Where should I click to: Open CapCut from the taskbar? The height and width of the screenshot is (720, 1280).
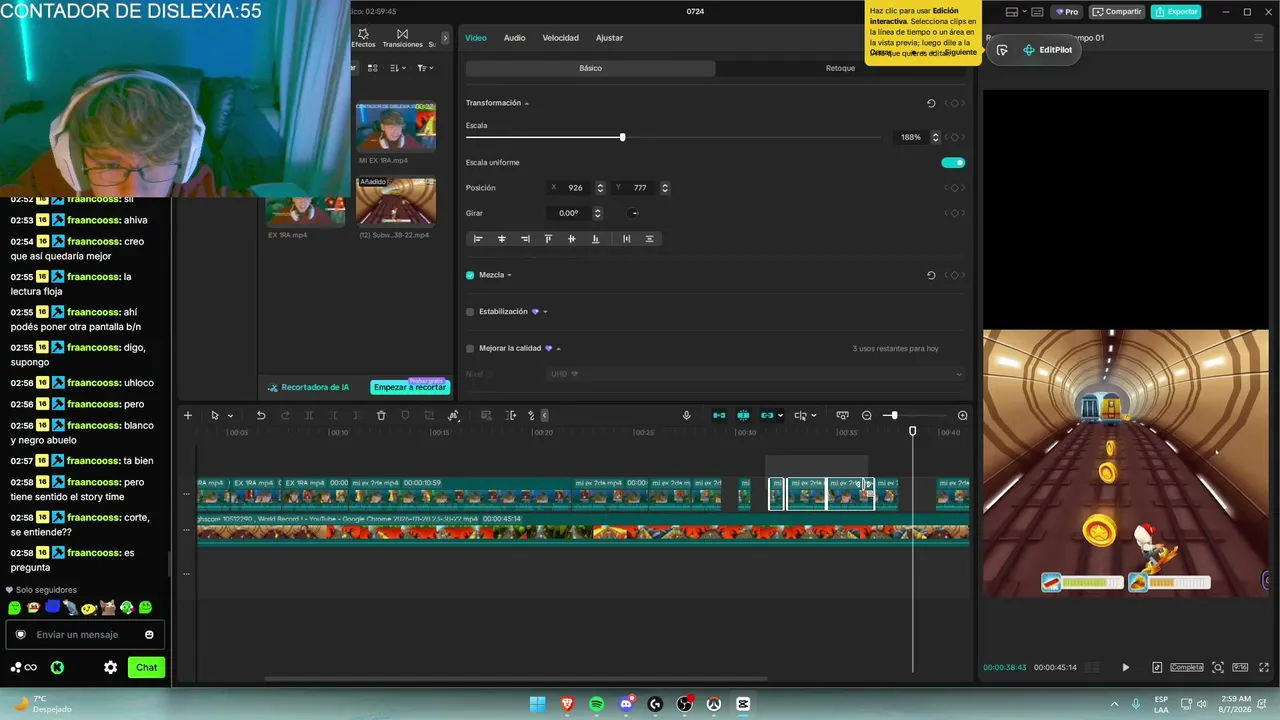743,704
